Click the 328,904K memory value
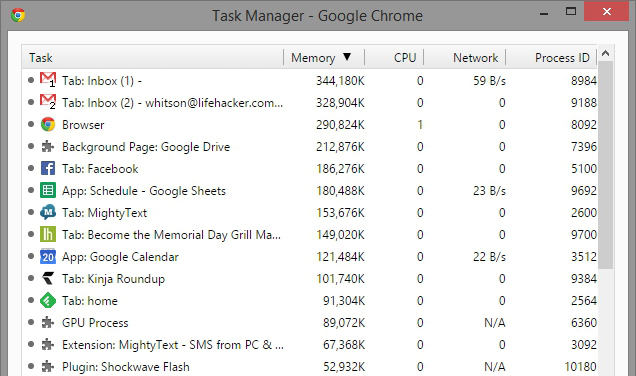Screen dimensions: 636x376 tap(340, 103)
